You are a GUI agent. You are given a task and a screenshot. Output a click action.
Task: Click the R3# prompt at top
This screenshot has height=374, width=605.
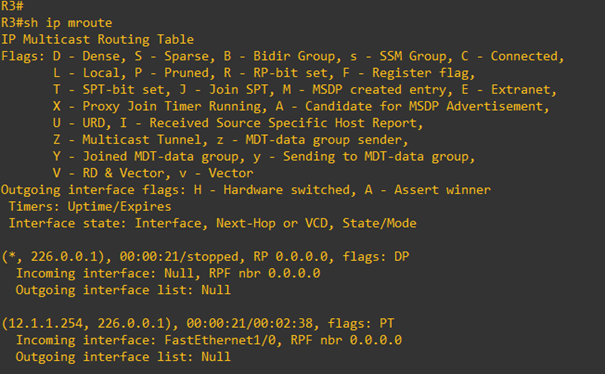pyautogui.click(x=12, y=6)
